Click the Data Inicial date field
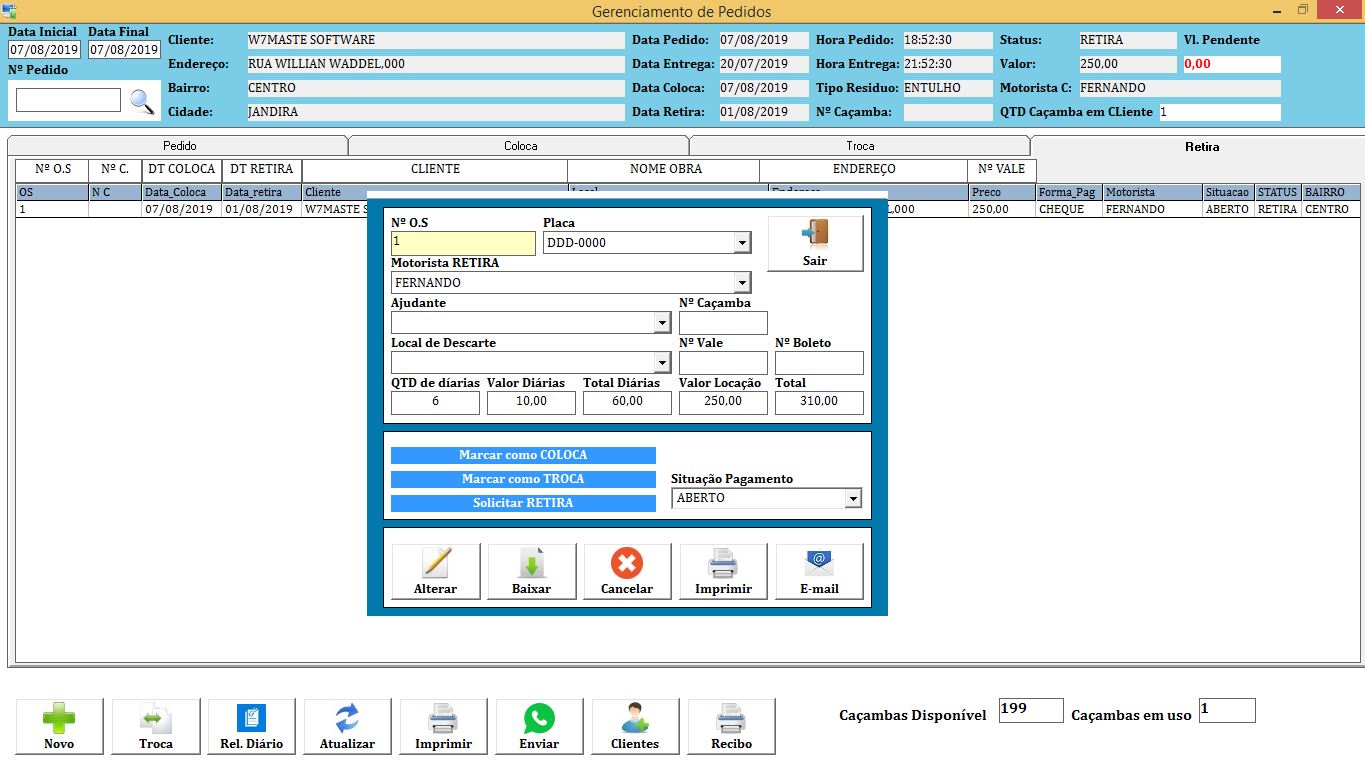1365x768 pixels. 45,50
